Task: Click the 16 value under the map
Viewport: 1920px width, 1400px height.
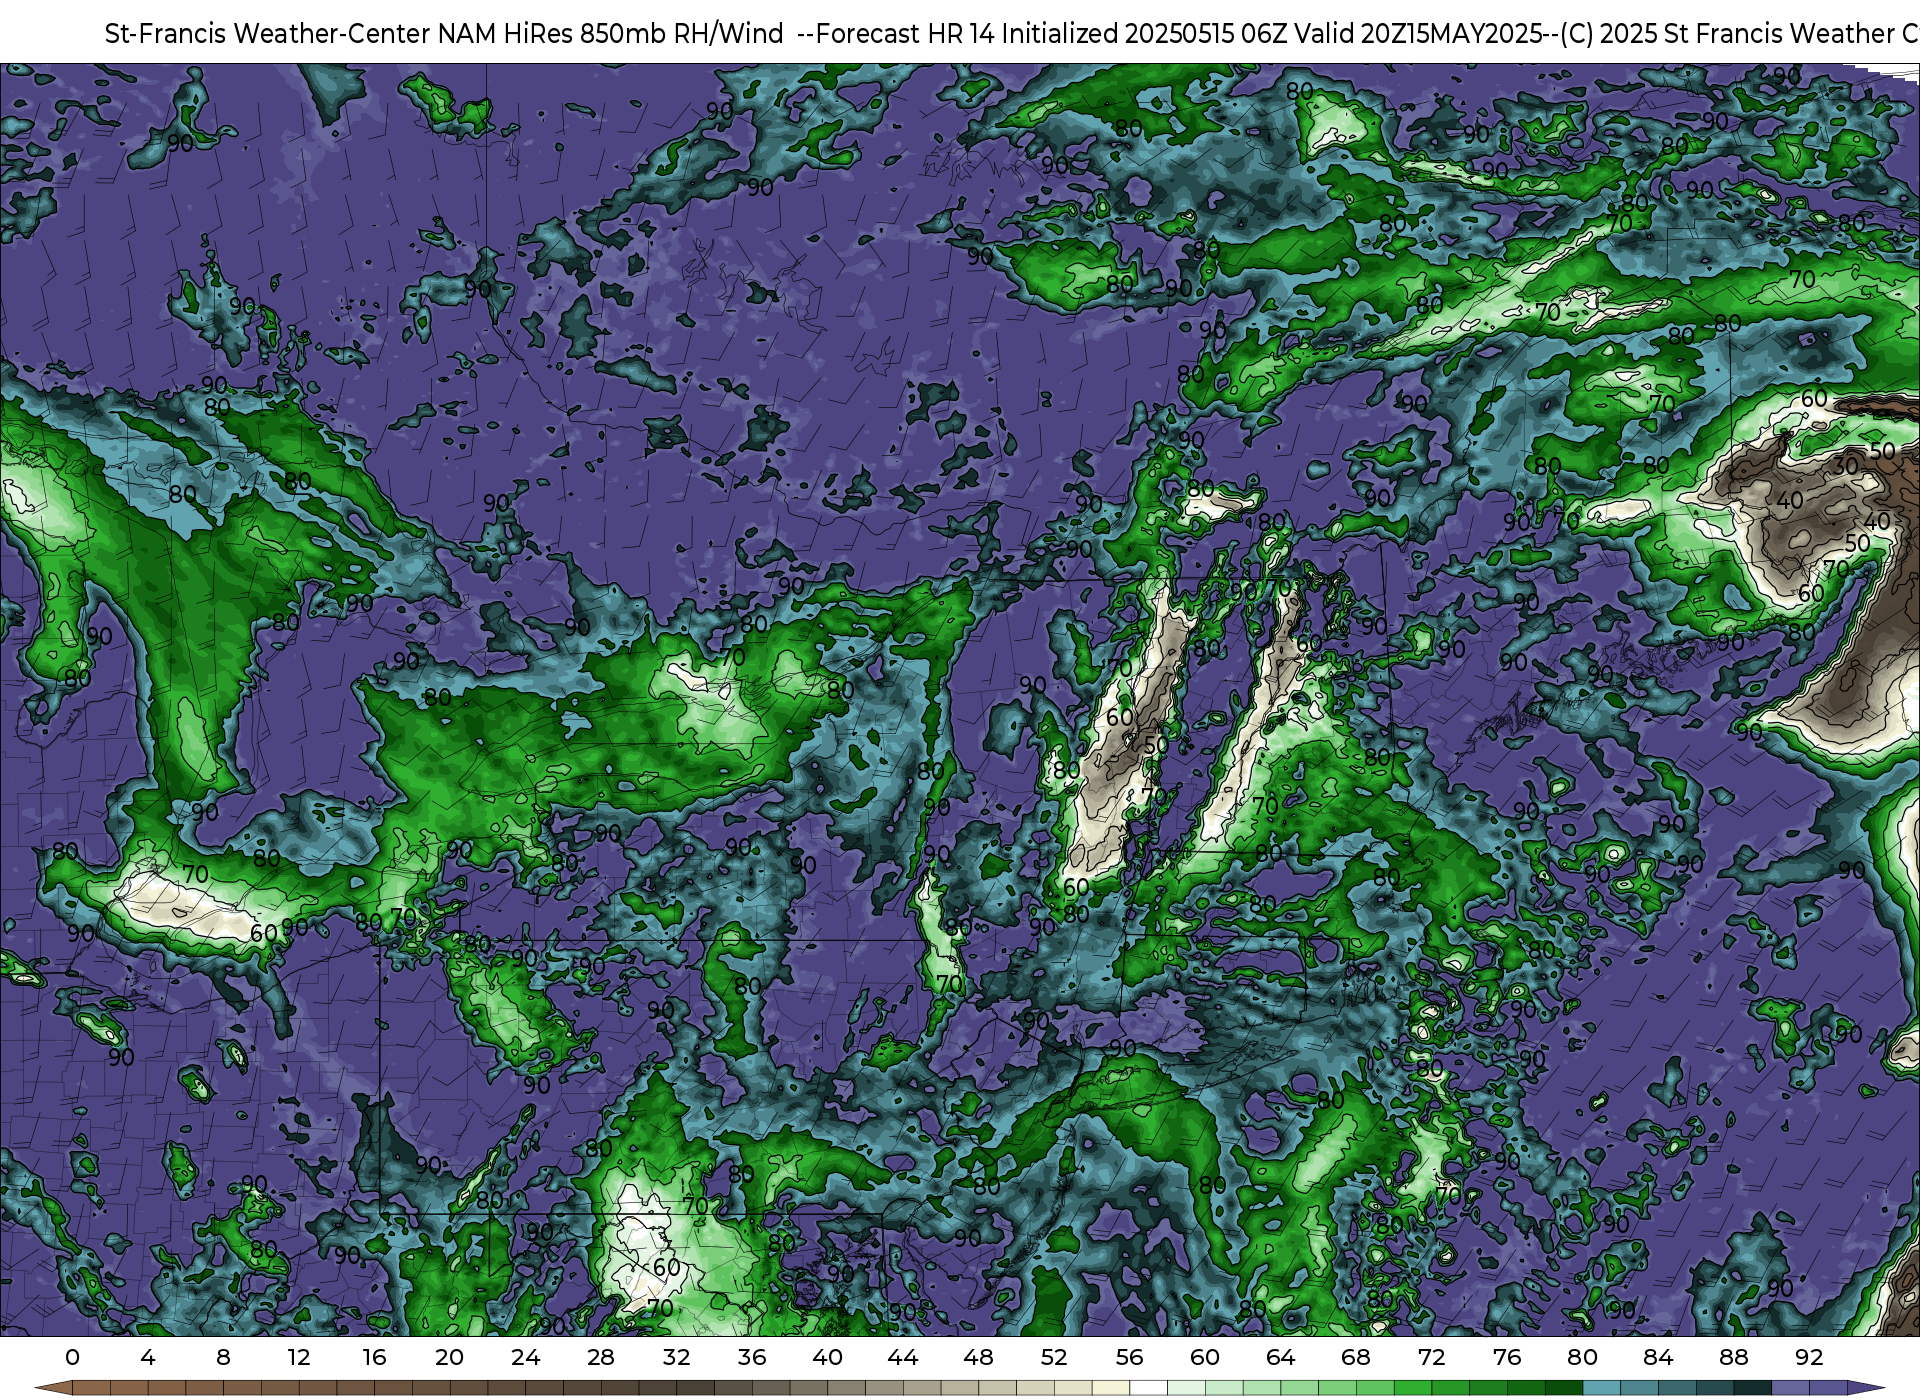Action: point(374,1357)
